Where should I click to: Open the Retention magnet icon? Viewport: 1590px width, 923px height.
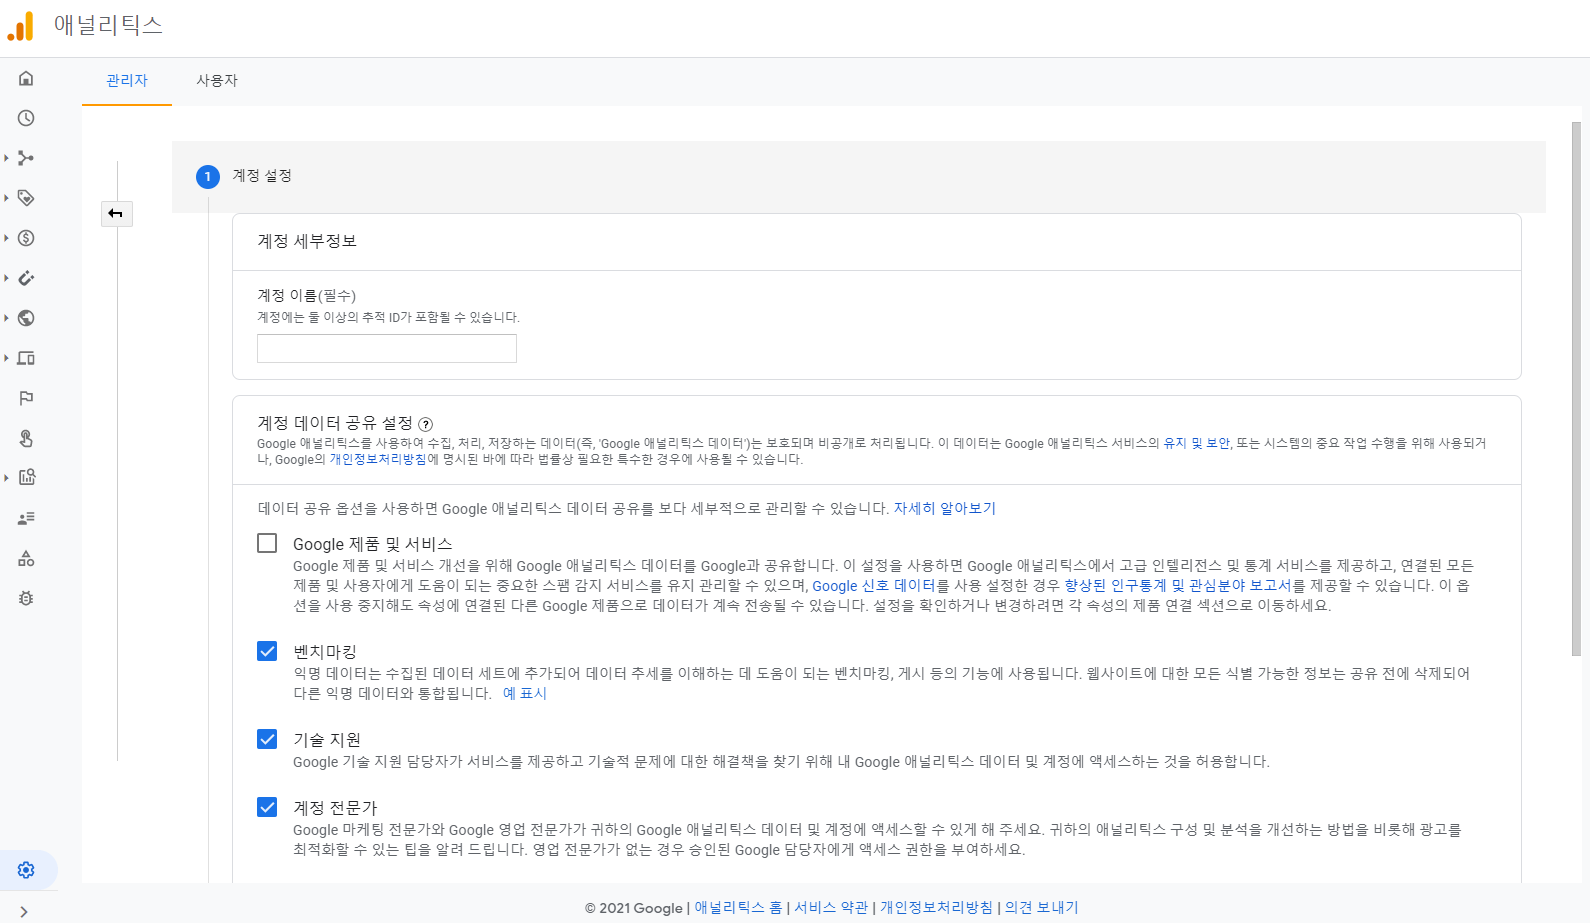[26, 278]
